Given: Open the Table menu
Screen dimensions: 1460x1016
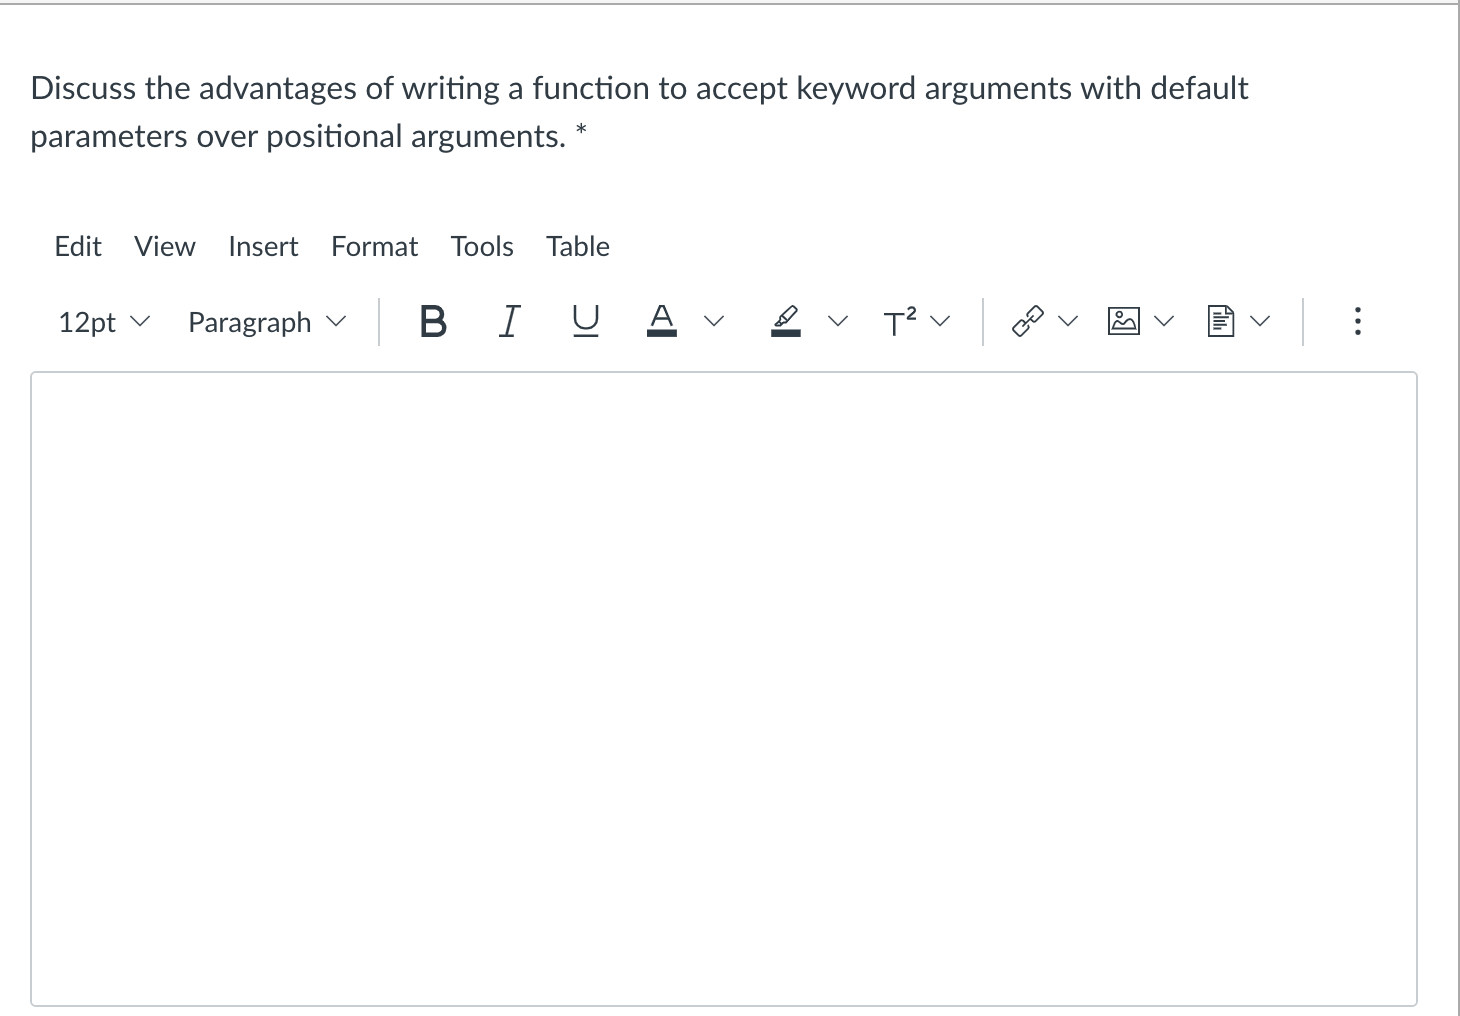Looking at the screenshot, I should (577, 246).
